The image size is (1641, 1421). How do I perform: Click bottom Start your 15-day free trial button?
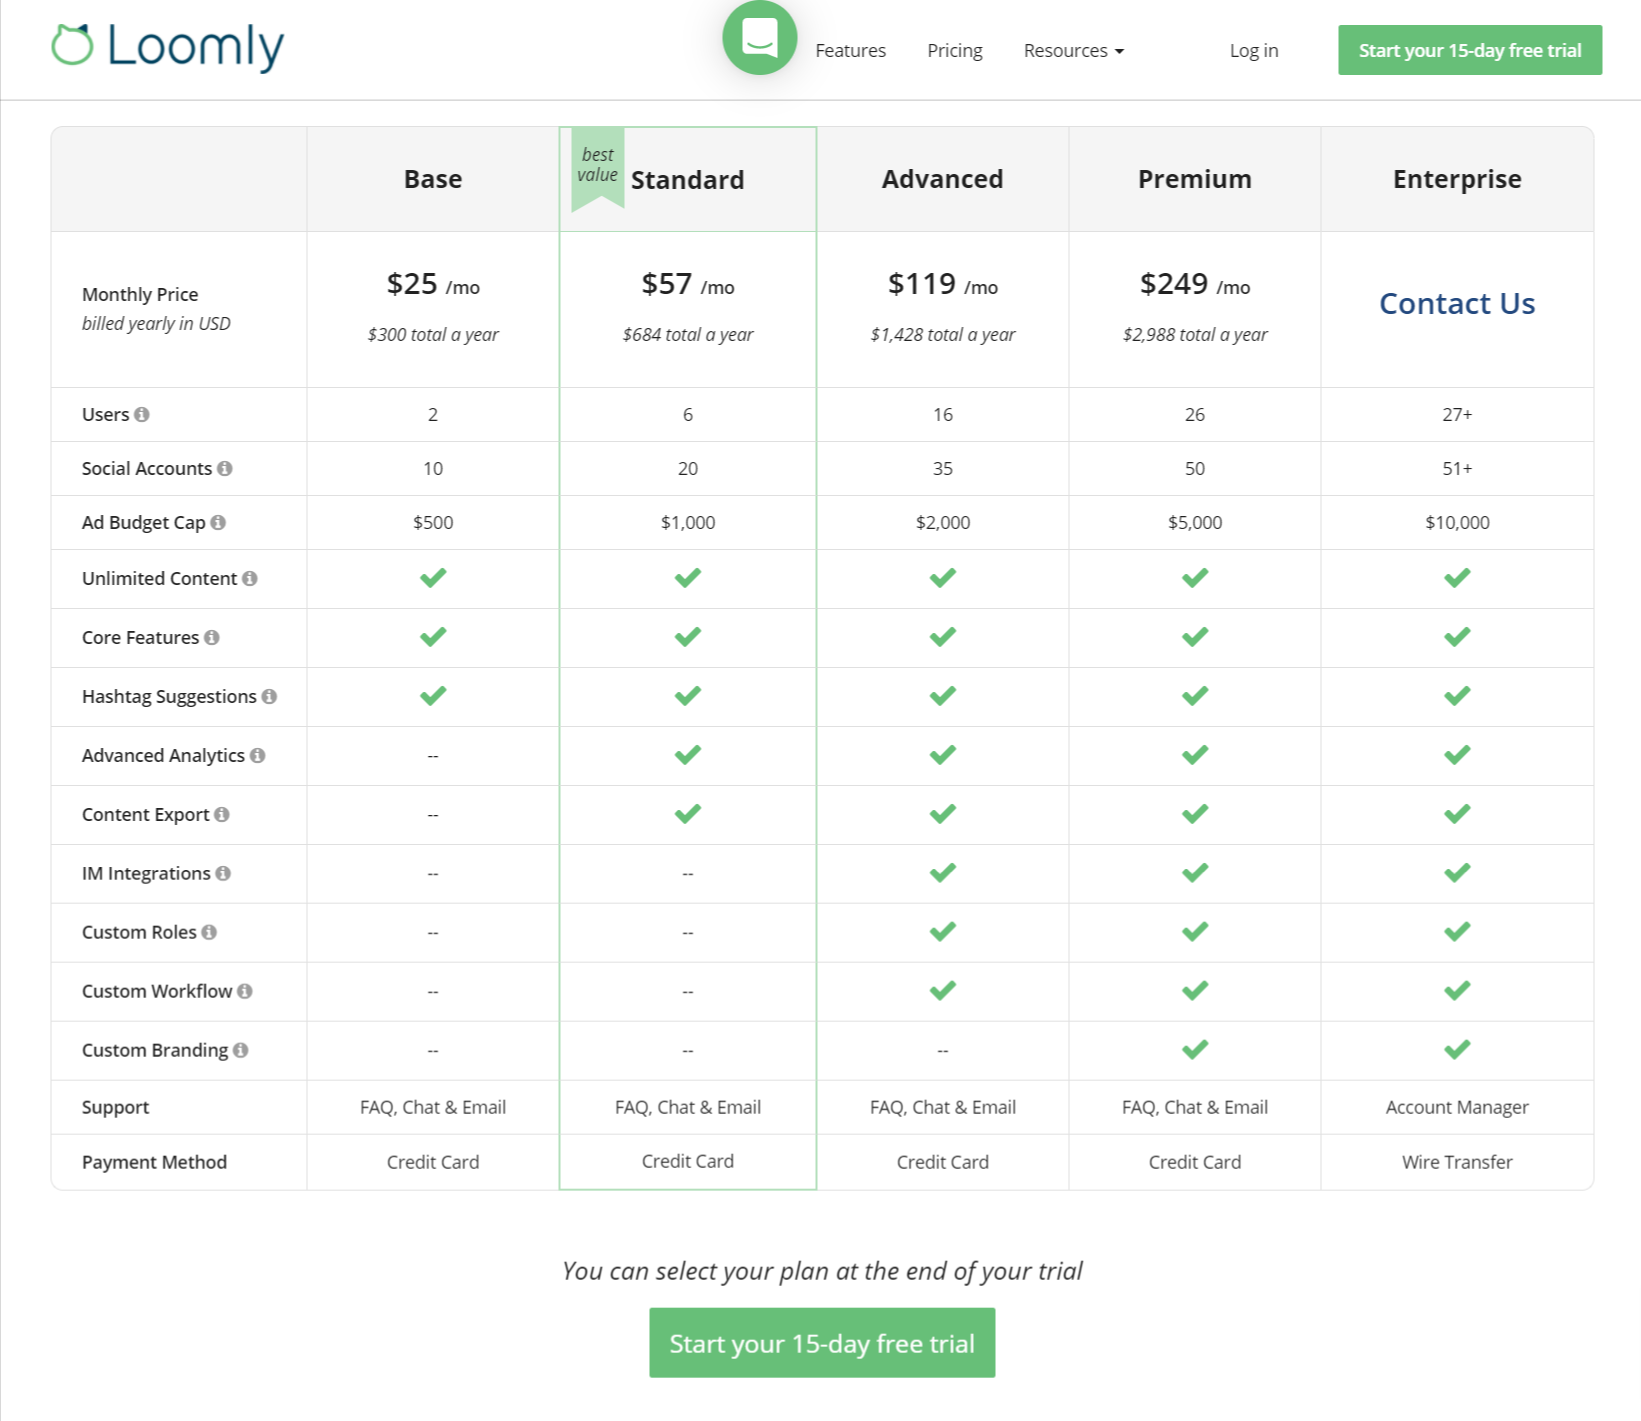coord(822,1343)
